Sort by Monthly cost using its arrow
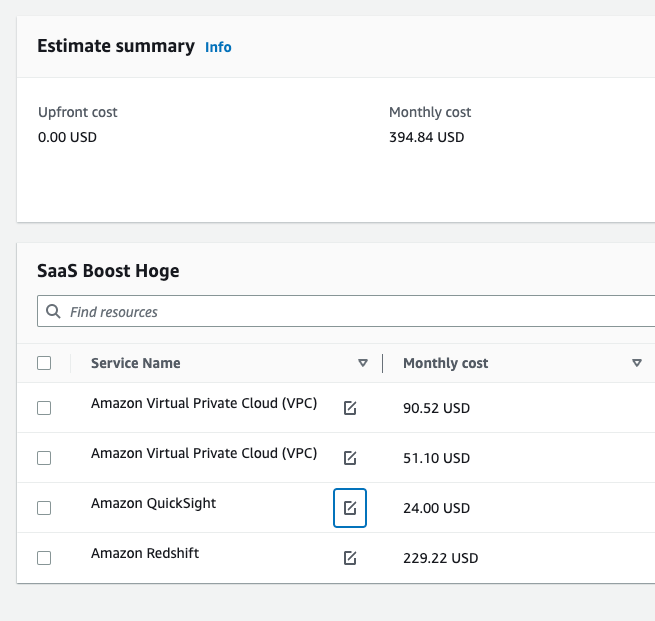Viewport: 655px width, 621px height. coord(637,363)
